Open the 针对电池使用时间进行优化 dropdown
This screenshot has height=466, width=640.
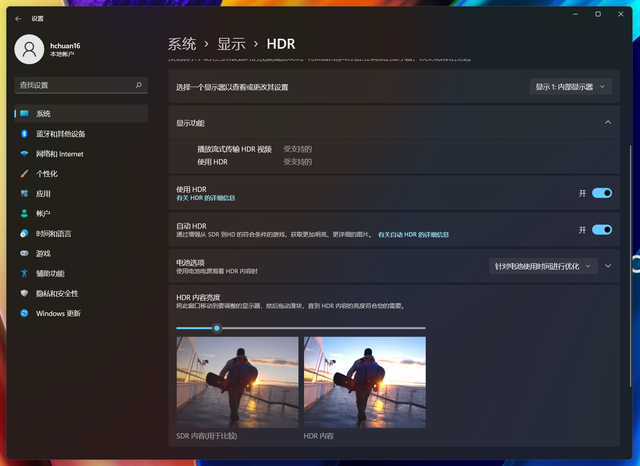544,266
